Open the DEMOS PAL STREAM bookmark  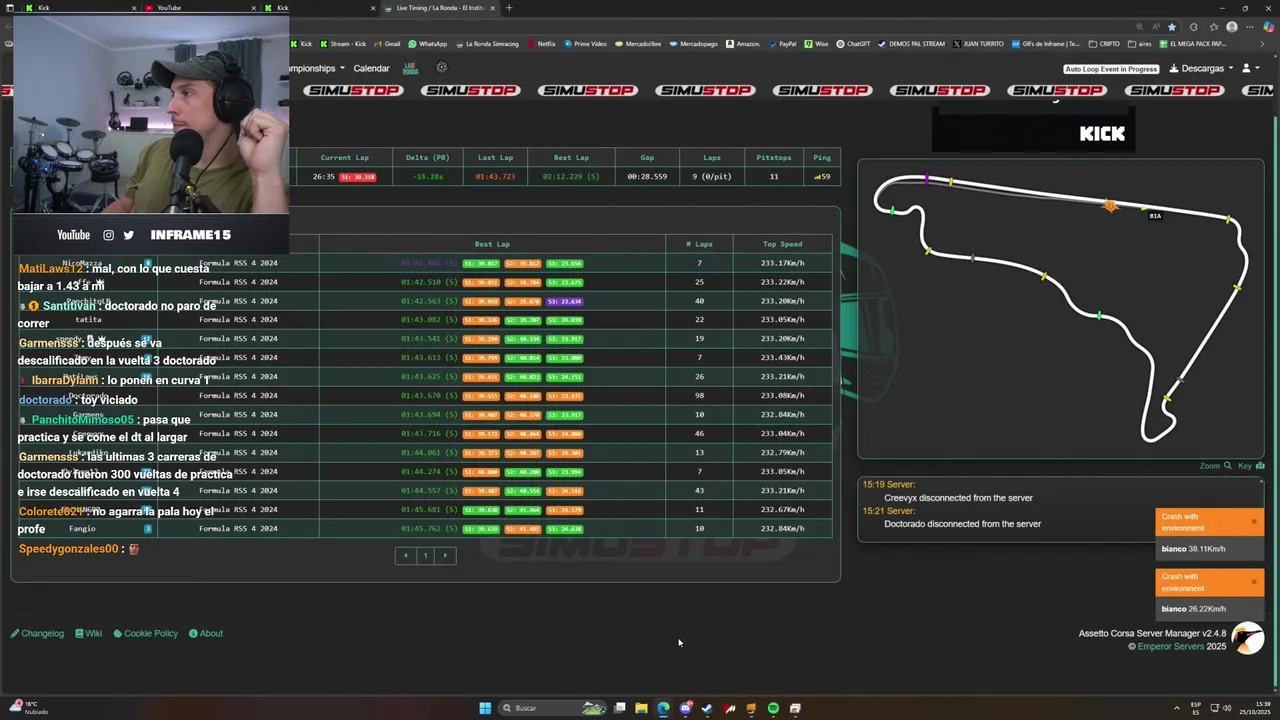(x=911, y=44)
